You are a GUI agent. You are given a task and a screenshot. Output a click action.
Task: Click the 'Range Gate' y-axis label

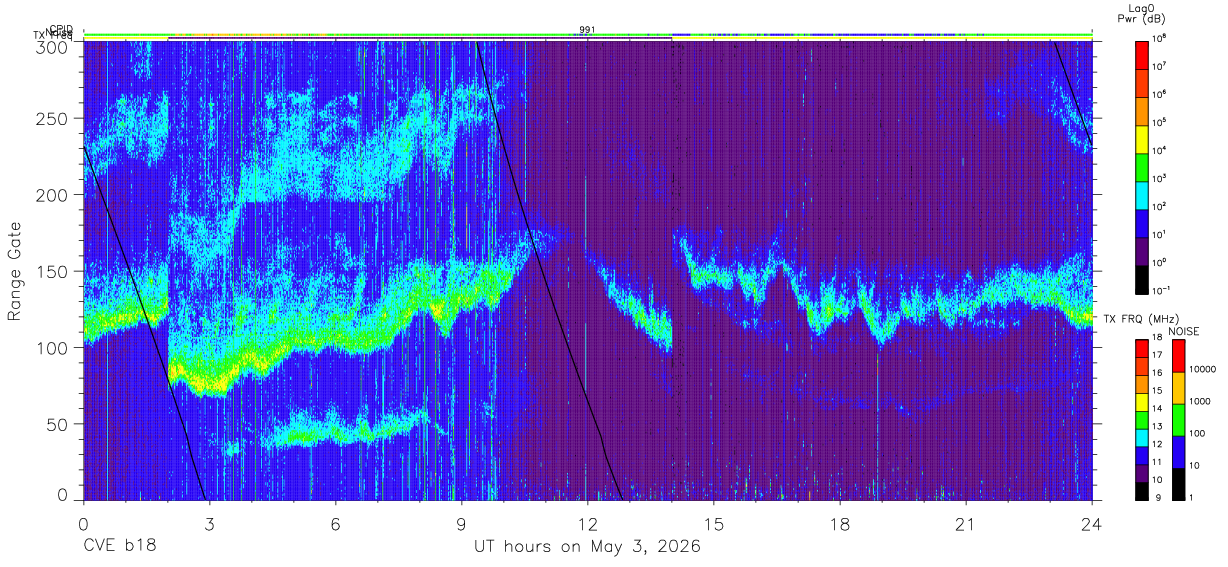tap(15, 271)
